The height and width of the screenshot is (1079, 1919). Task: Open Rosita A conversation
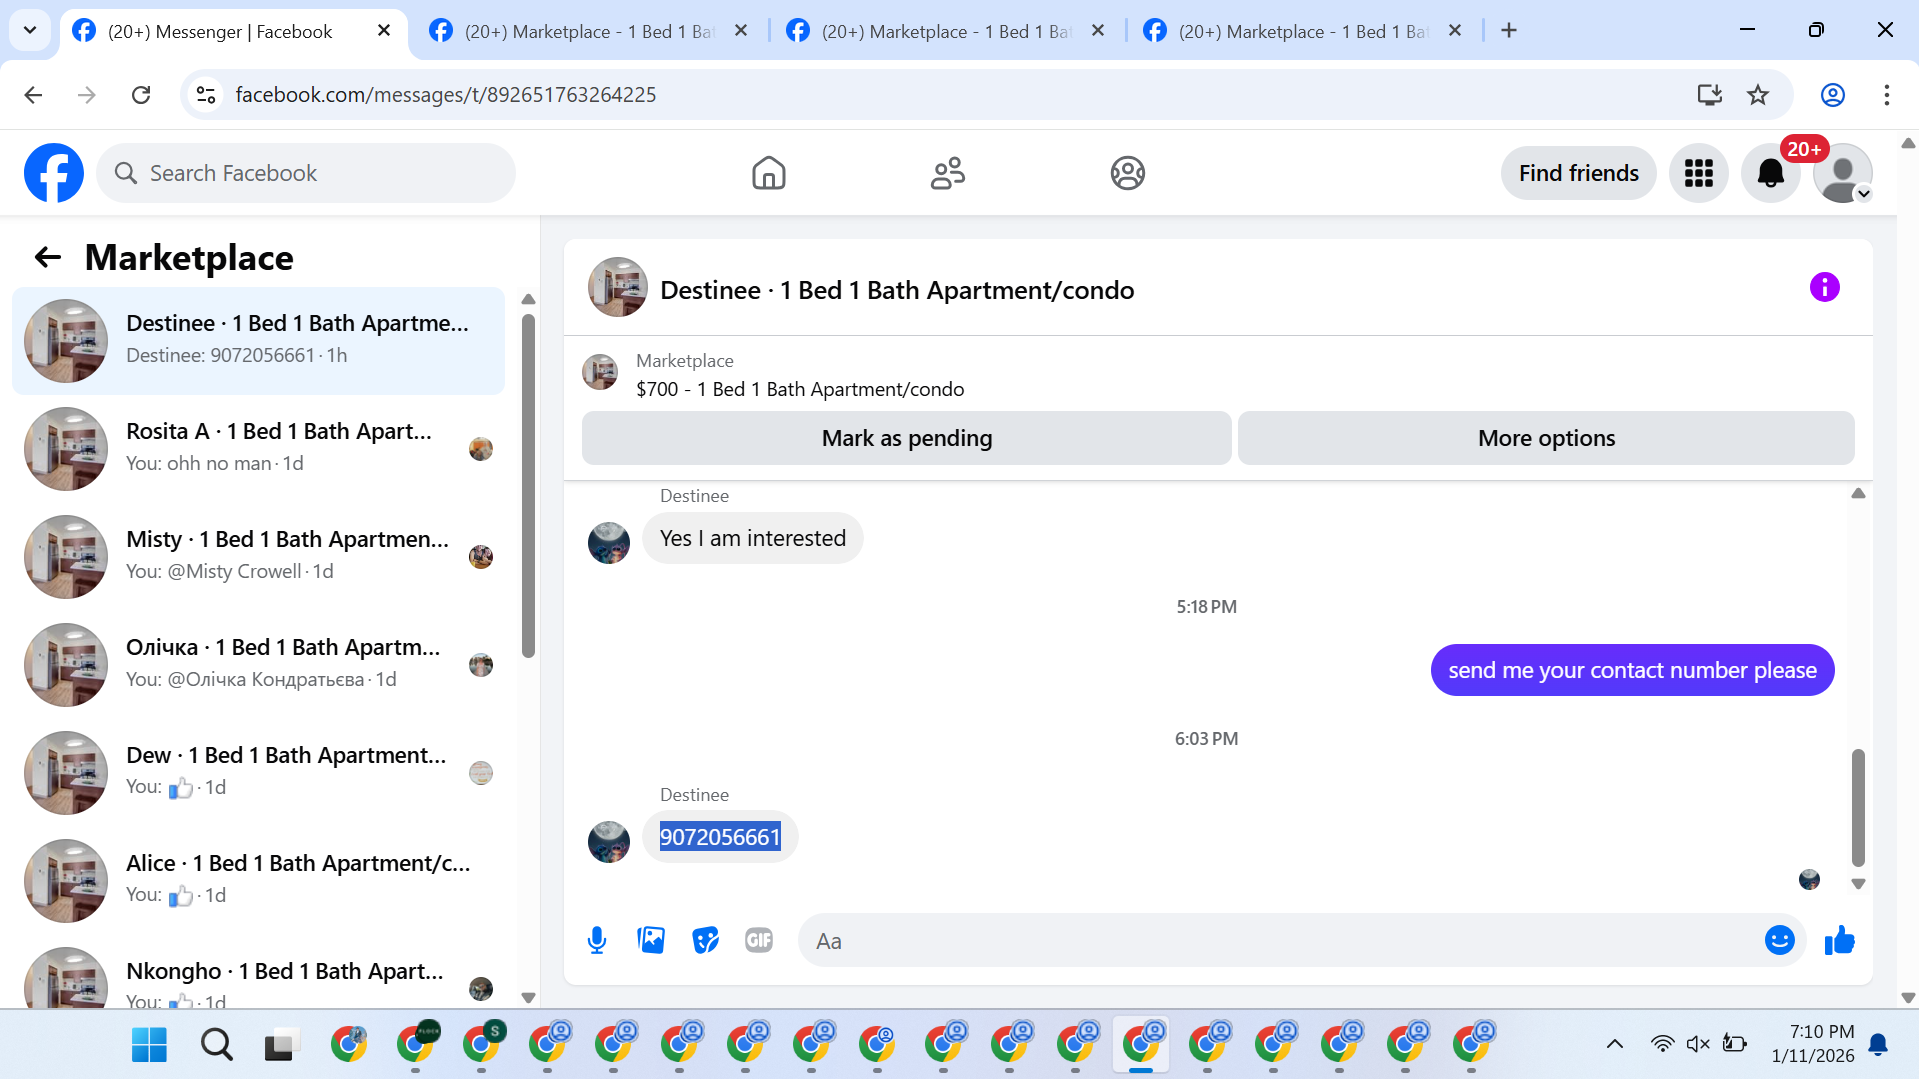pos(258,449)
